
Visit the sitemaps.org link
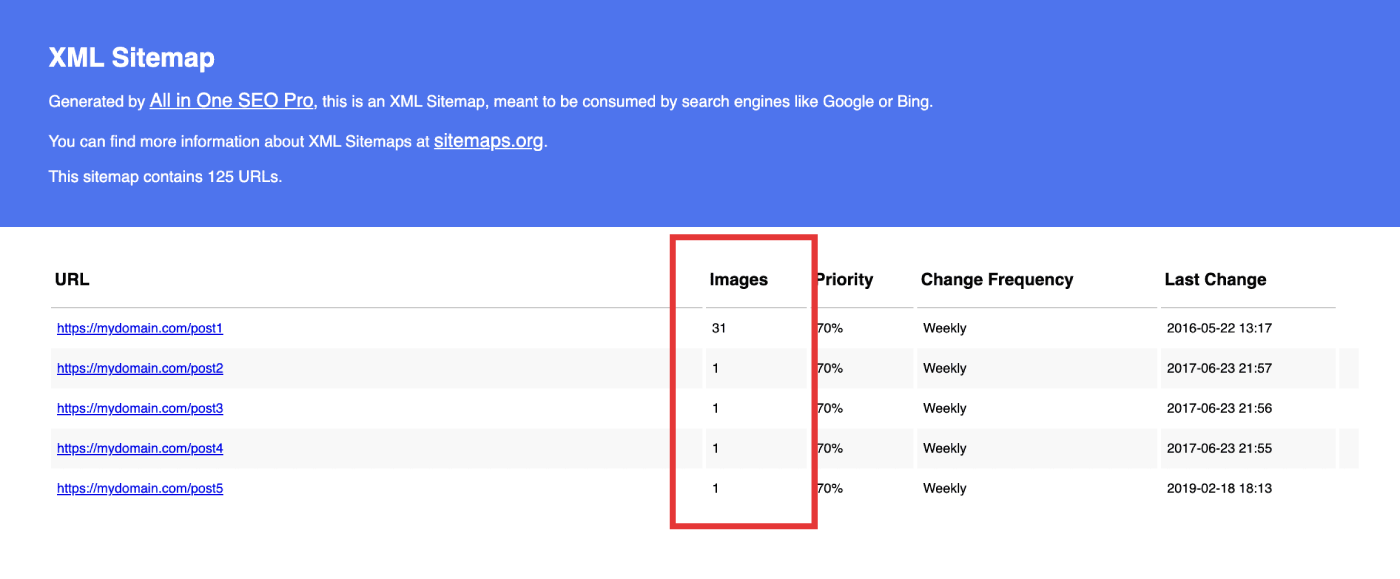(488, 141)
